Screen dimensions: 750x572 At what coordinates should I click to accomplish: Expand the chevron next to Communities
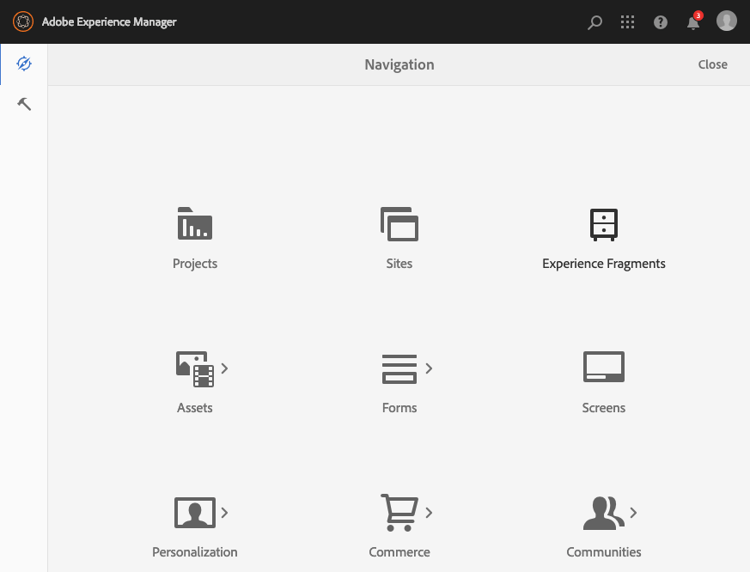pos(633,513)
